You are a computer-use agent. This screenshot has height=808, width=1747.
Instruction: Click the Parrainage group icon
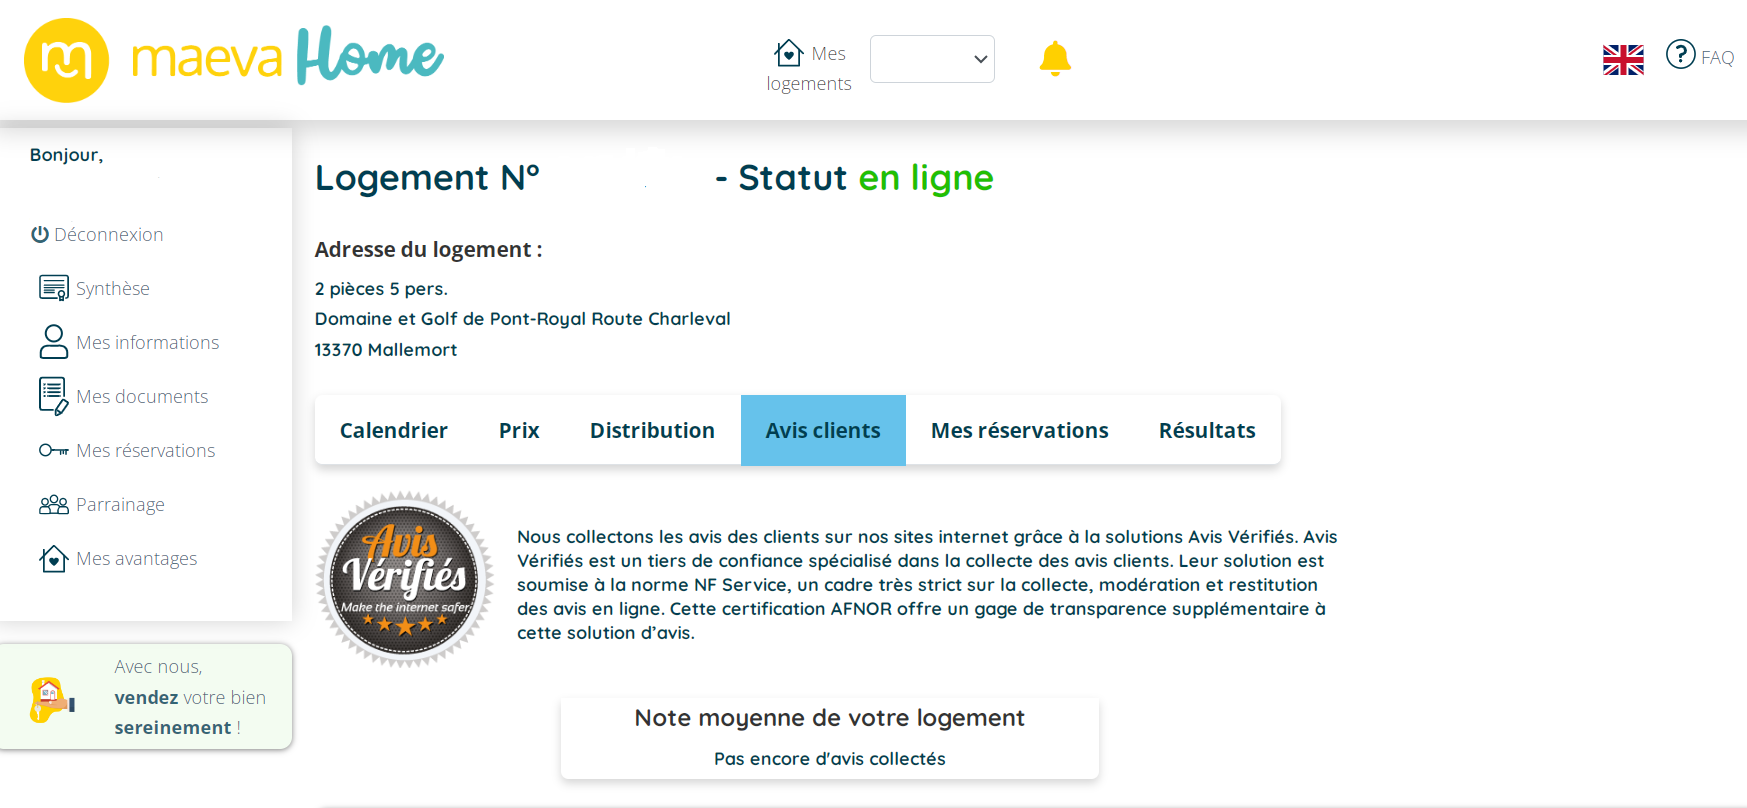click(x=53, y=504)
